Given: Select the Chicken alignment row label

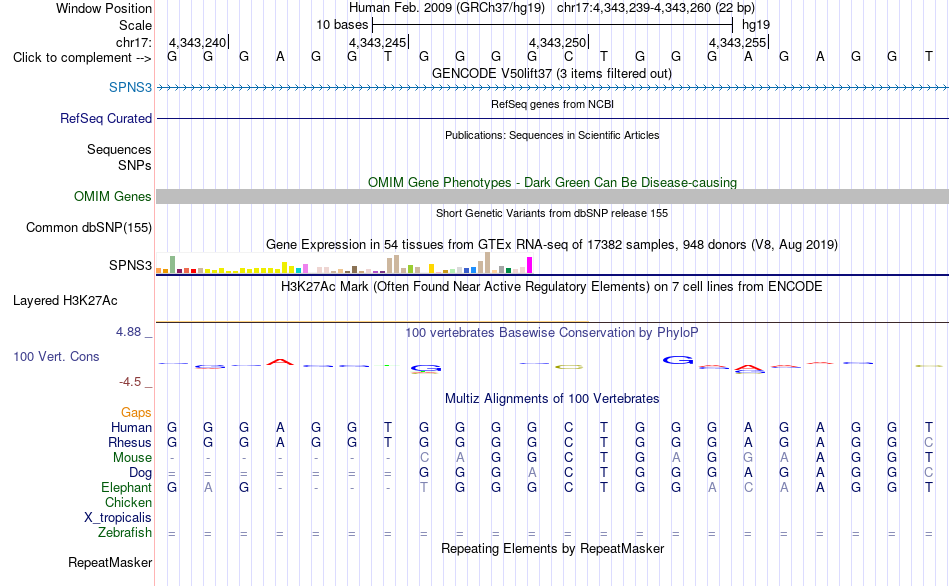Looking at the screenshot, I should [x=128, y=502].
